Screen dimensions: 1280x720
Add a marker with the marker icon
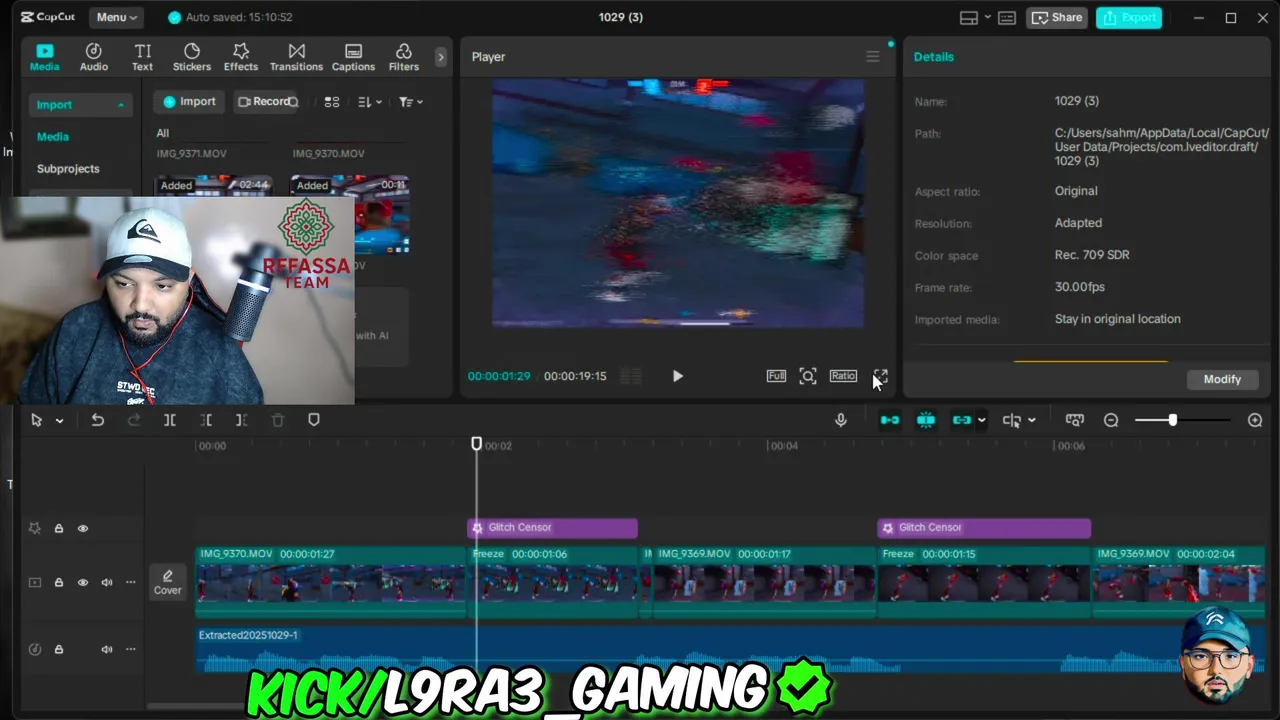coord(314,420)
